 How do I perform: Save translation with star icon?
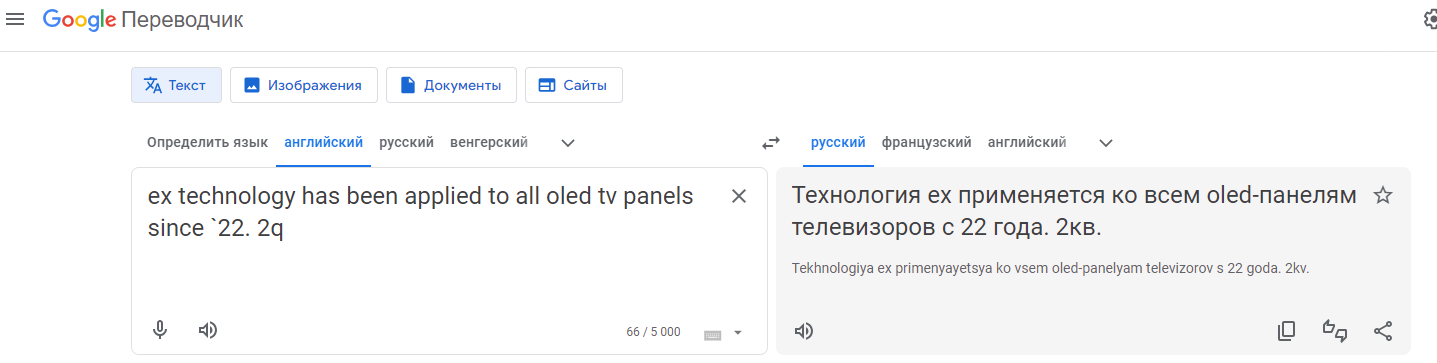1383,195
